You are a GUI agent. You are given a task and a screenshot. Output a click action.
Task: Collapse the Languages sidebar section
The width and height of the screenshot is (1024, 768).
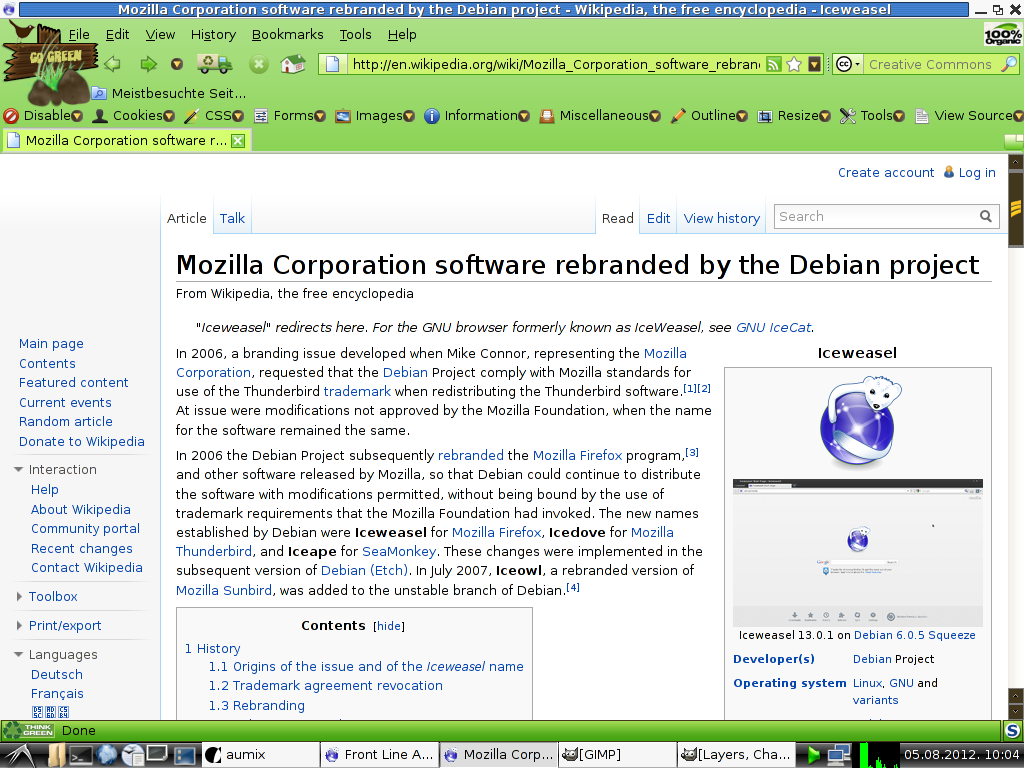point(18,654)
